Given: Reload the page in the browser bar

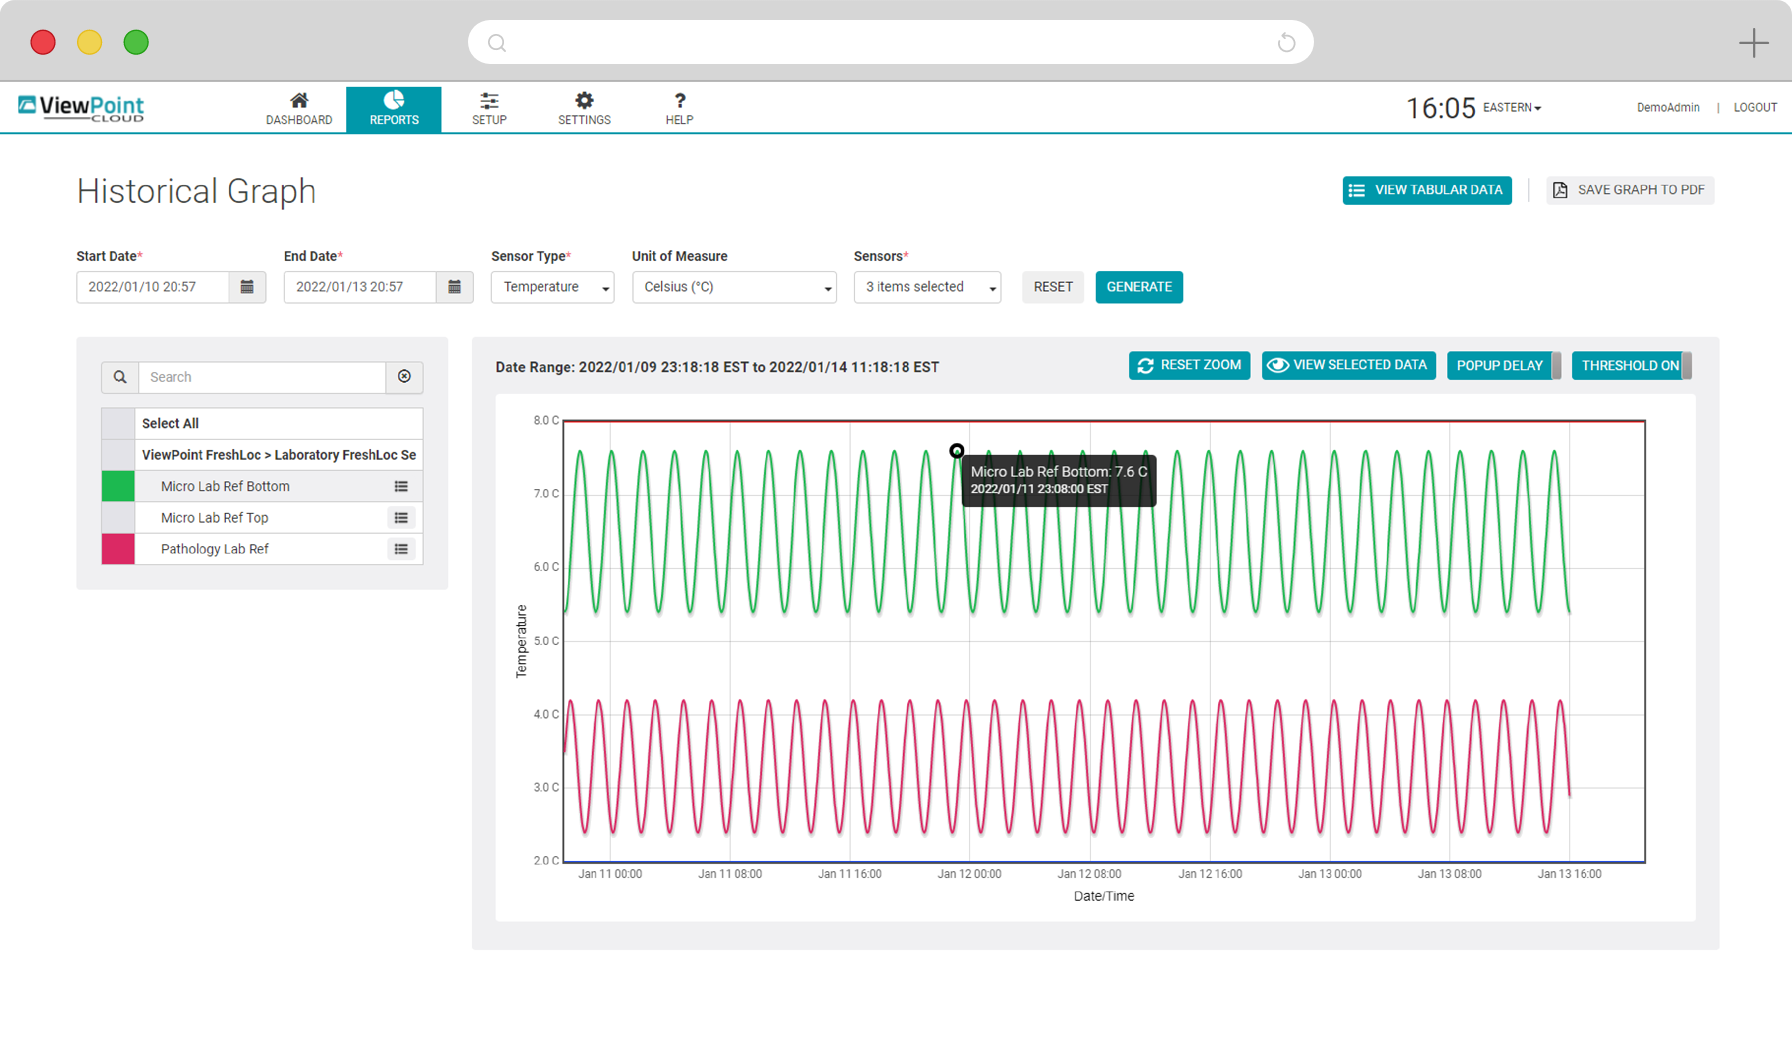Looking at the screenshot, I should click(1286, 42).
